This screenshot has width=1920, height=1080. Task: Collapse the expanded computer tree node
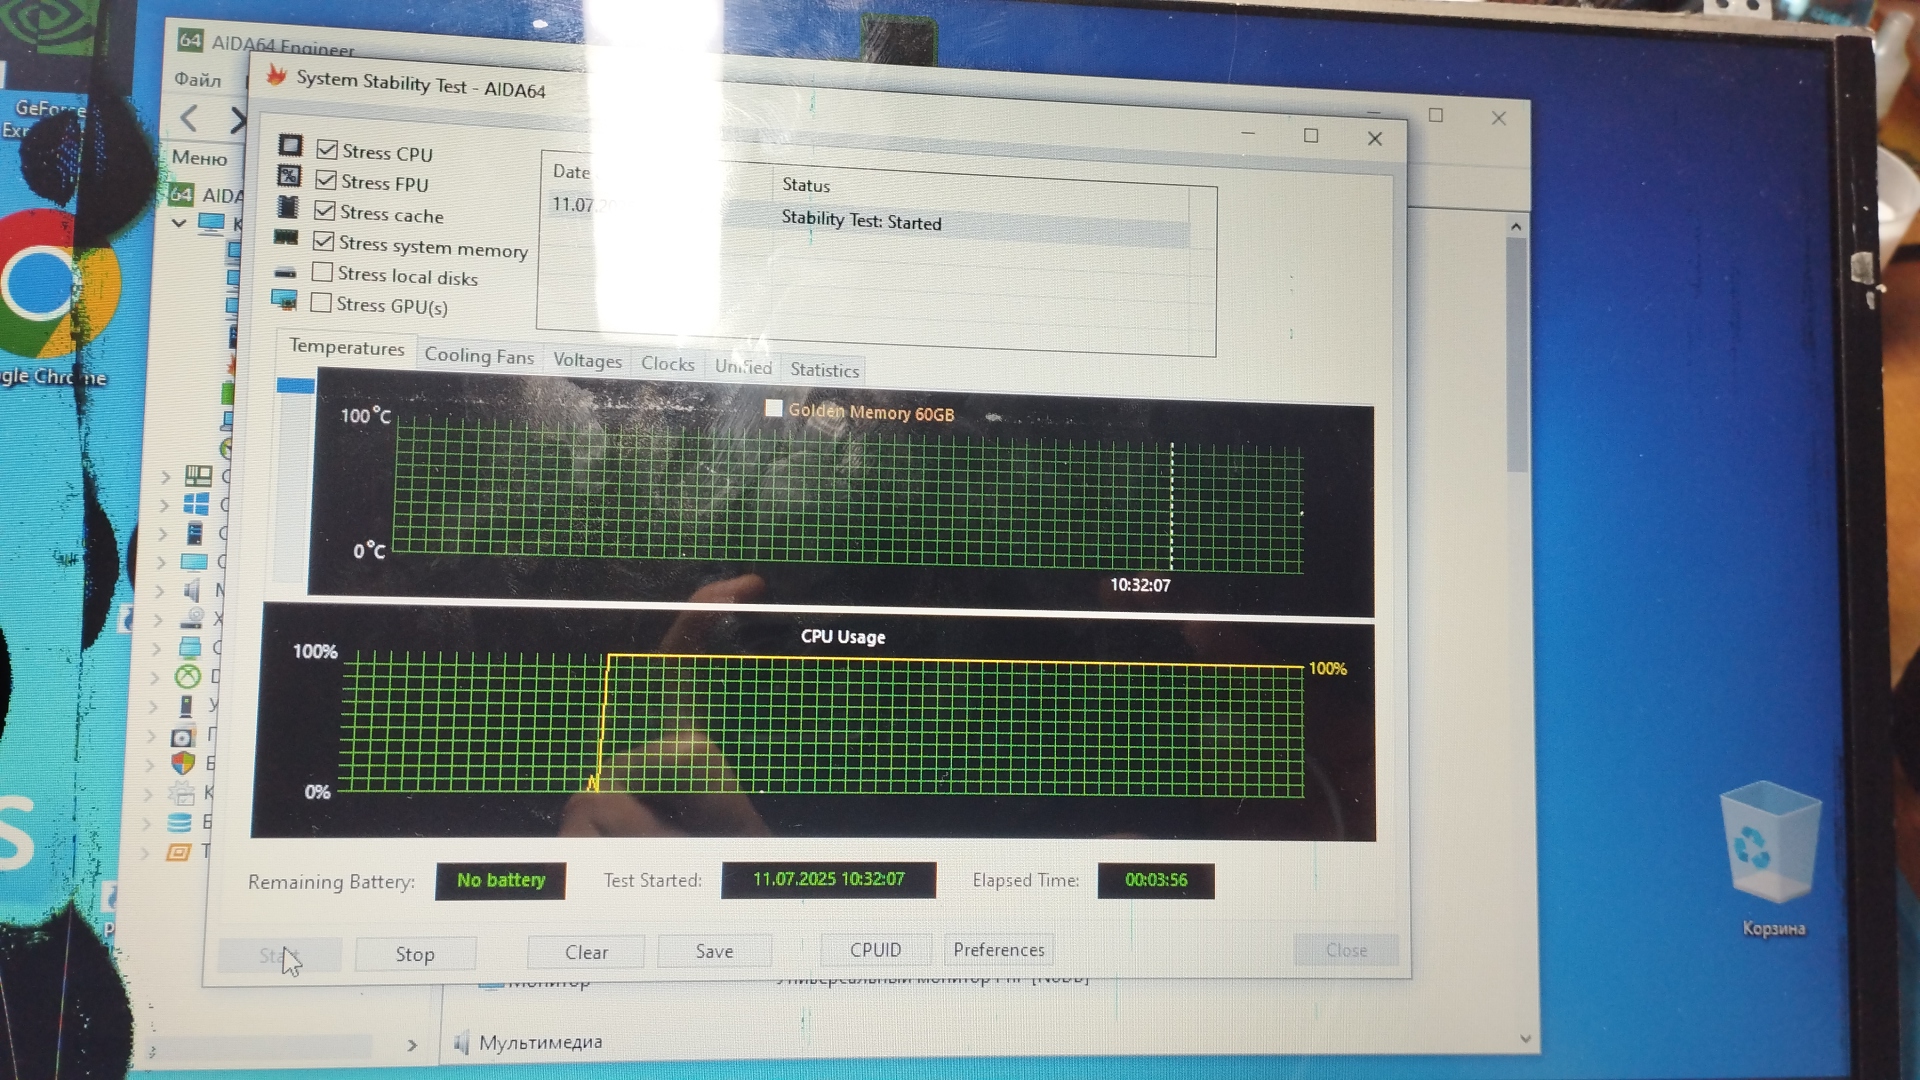pos(179,223)
